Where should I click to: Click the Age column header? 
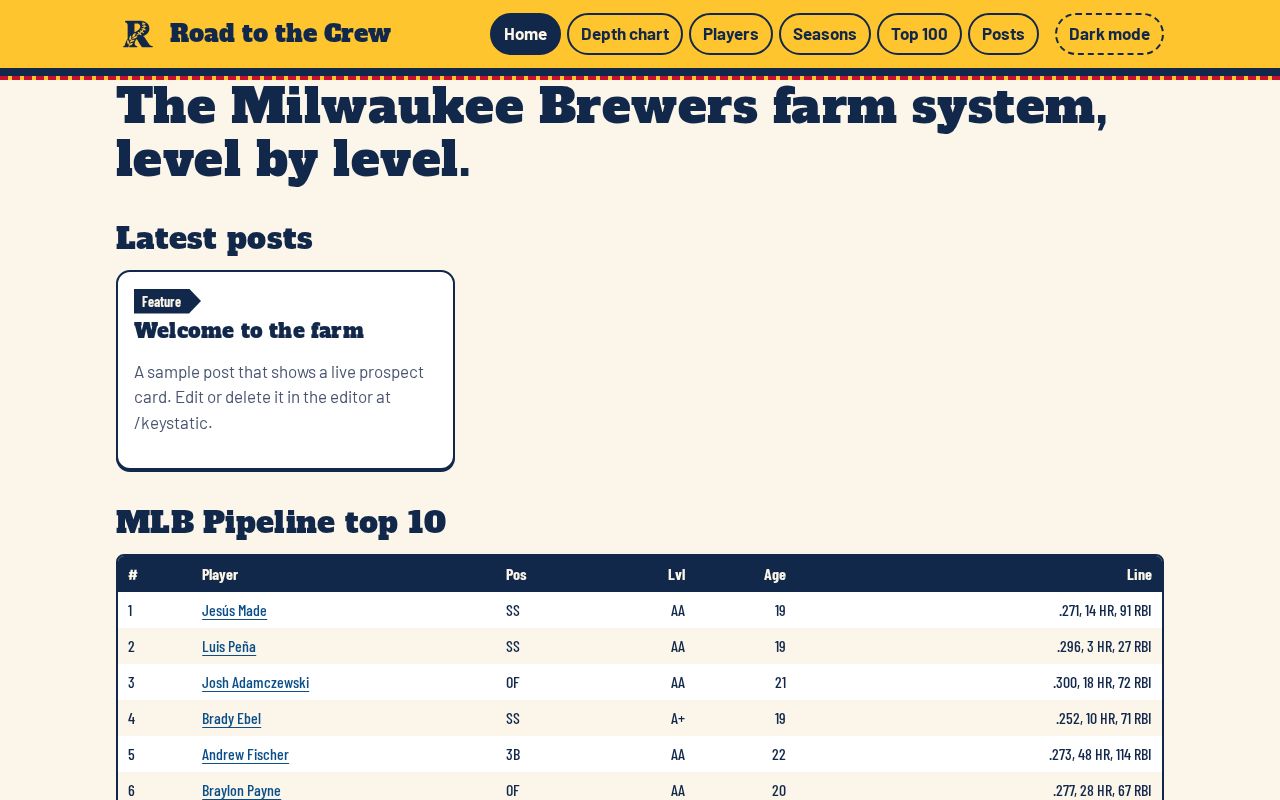click(x=775, y=575)
